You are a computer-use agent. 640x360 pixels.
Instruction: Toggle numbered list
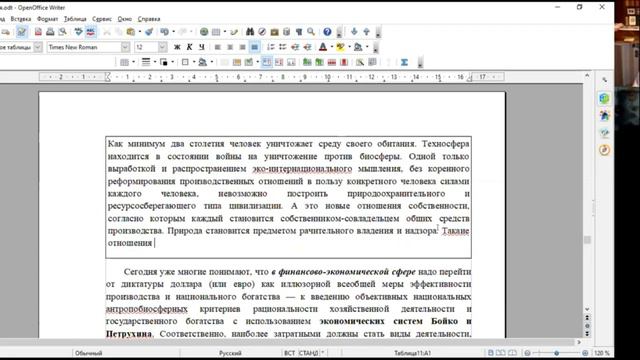(x=270, y=47)
